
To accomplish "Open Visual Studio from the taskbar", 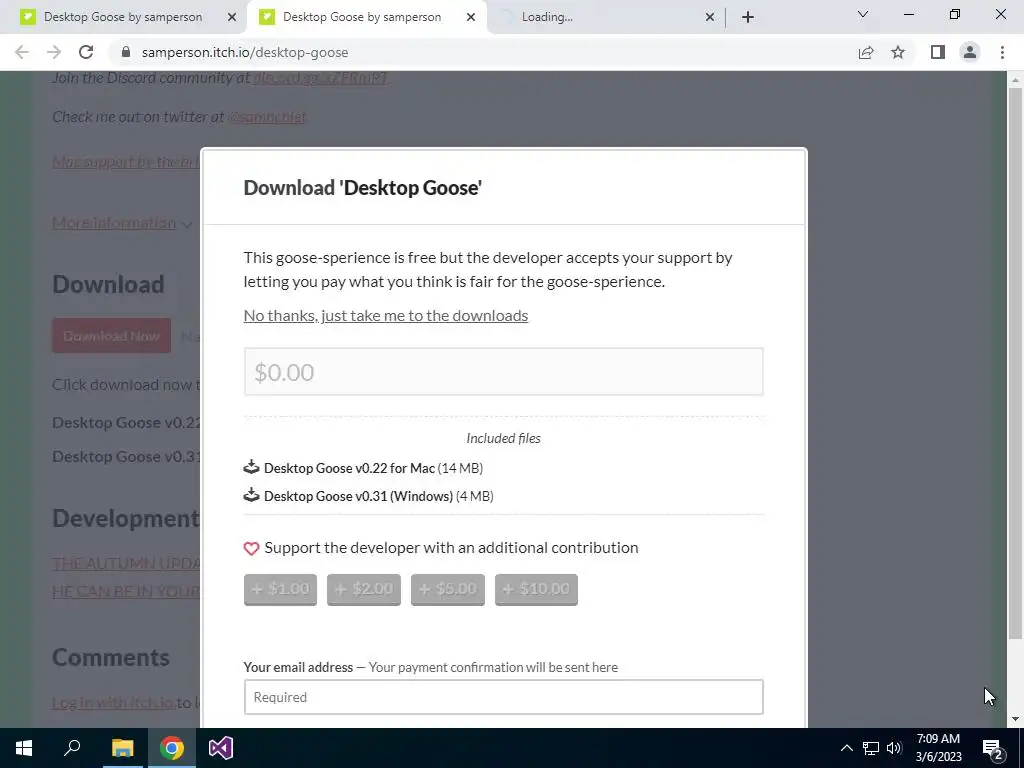I will [x=221, y=748].
